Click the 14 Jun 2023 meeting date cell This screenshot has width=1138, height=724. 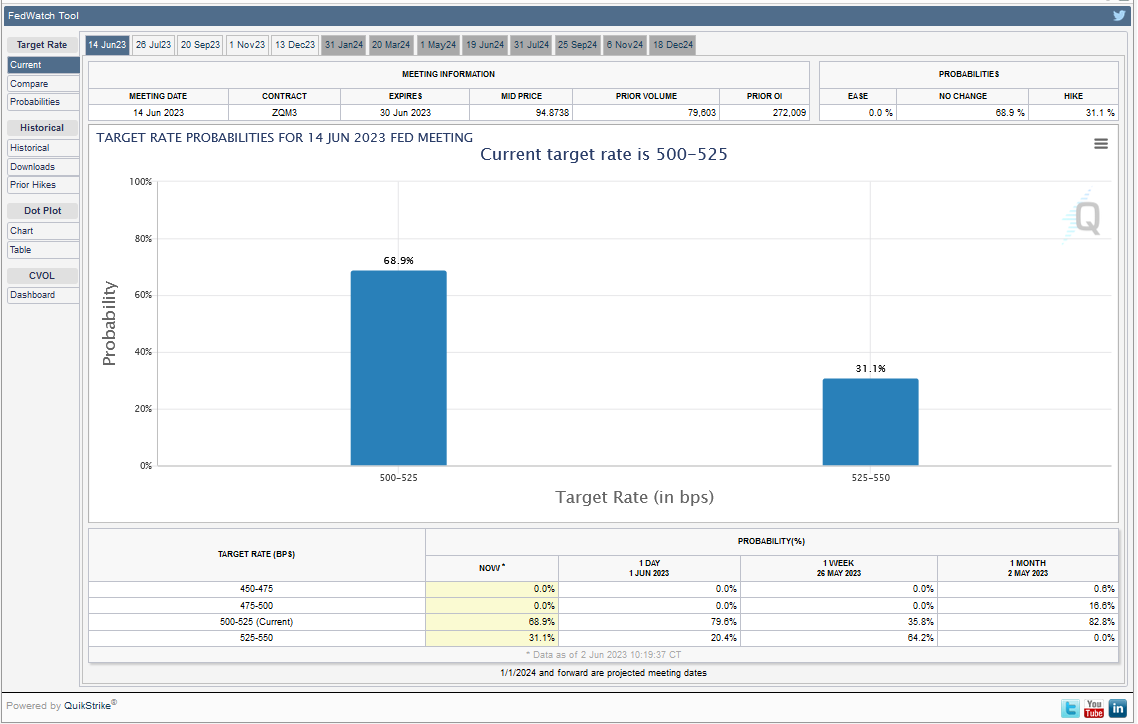coord(158,112)
